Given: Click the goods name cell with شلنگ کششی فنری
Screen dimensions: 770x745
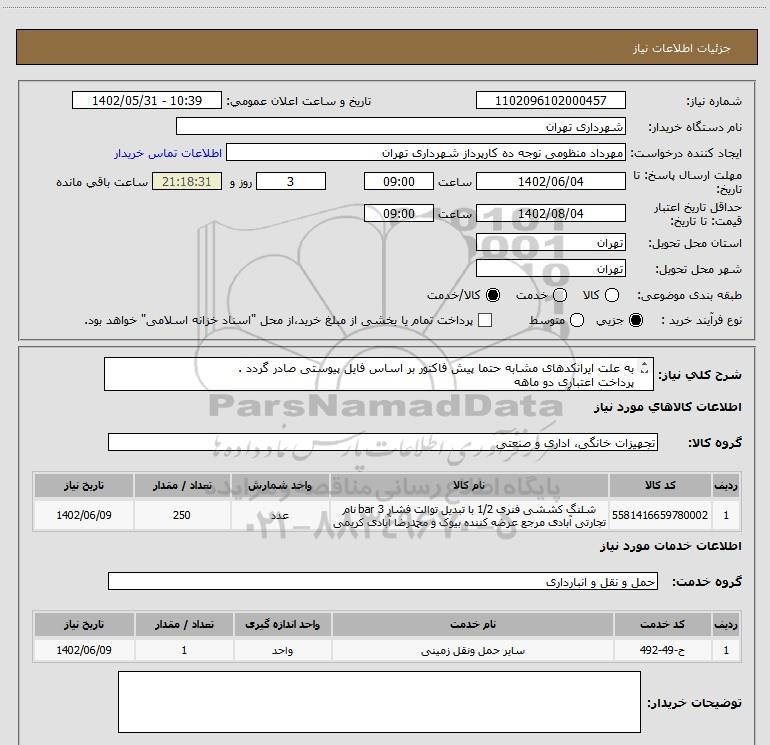Looking at the screenshot, I should [469, 515].
